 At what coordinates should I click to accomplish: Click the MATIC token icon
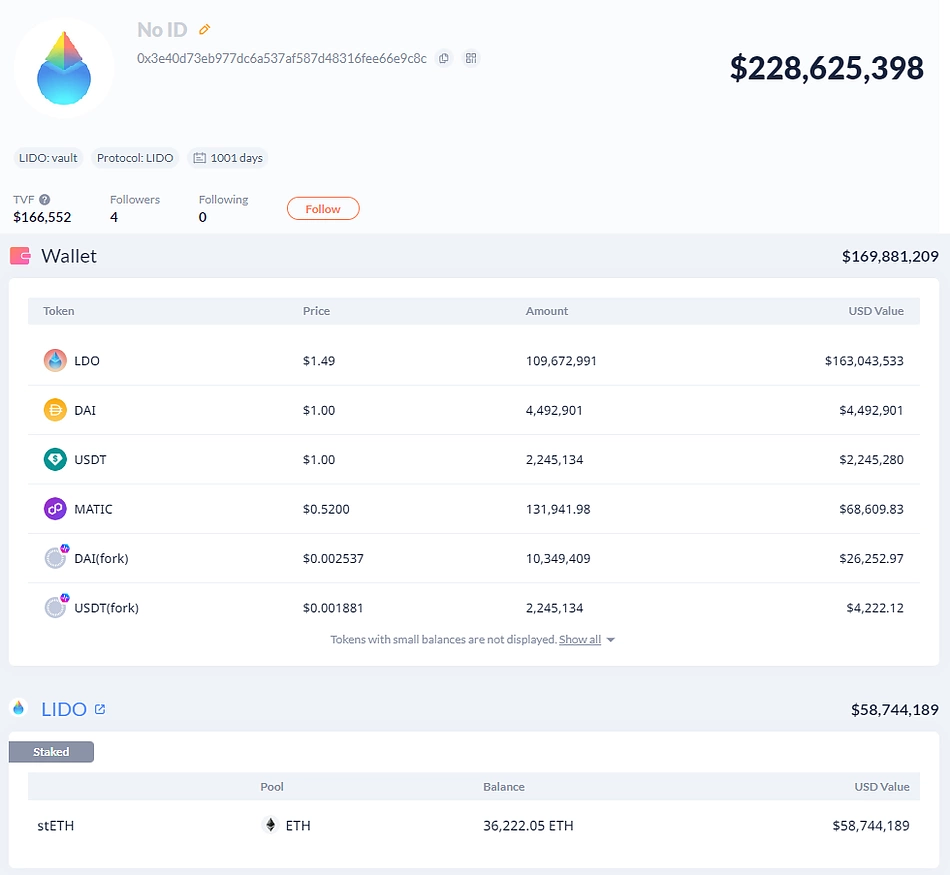pos(55,509)
